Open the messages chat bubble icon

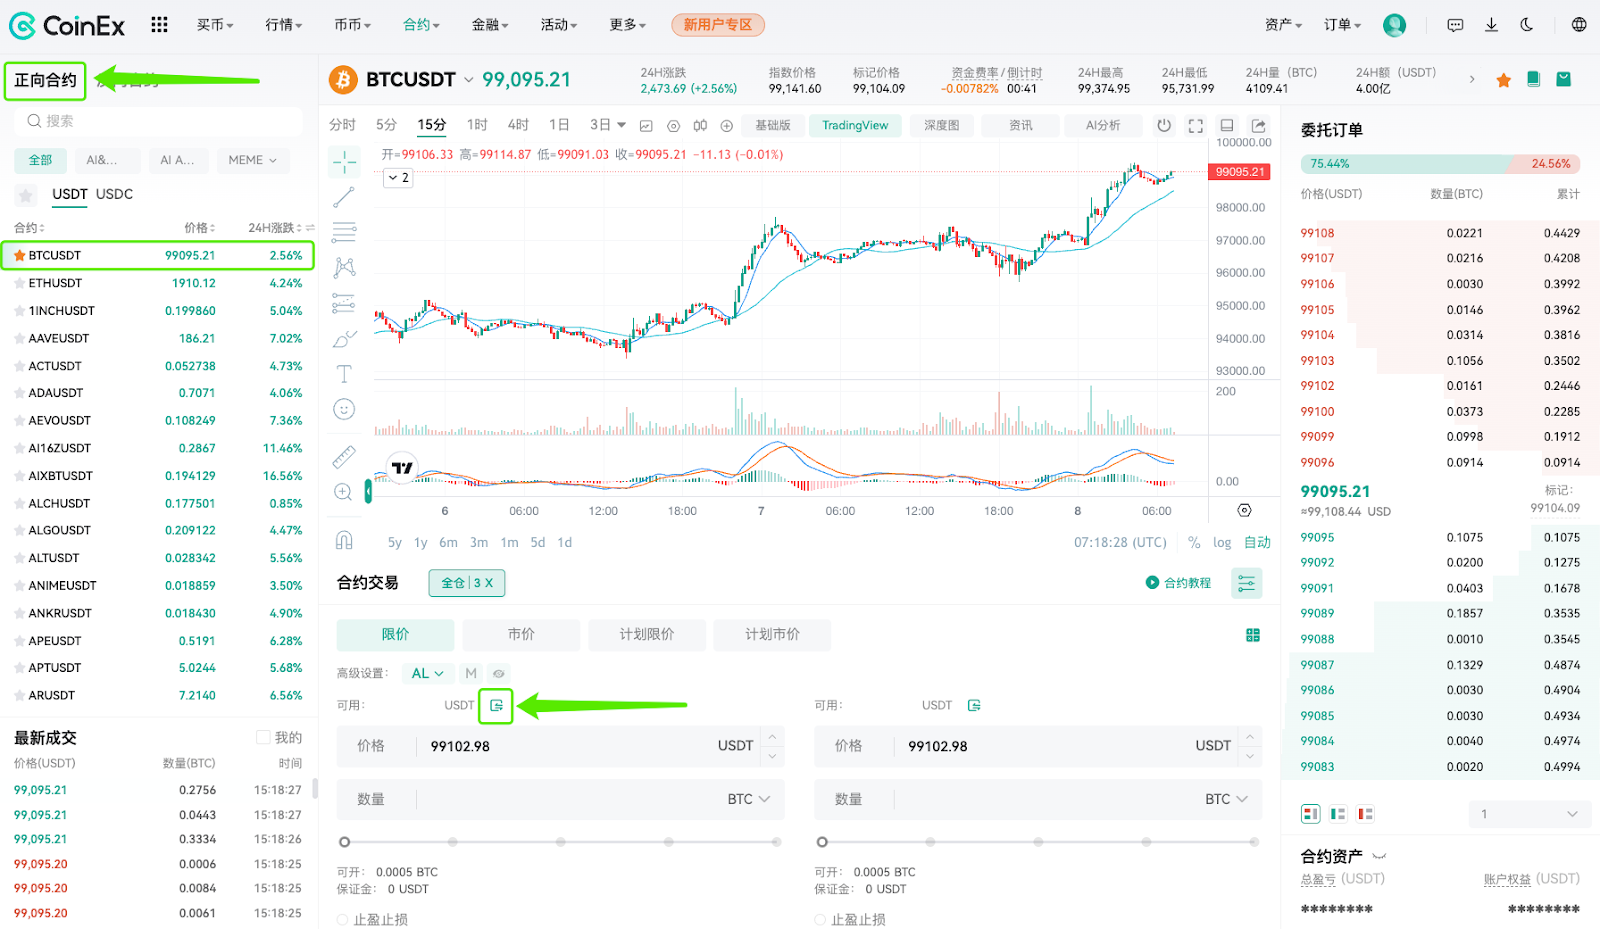(x=1455, y=25)
